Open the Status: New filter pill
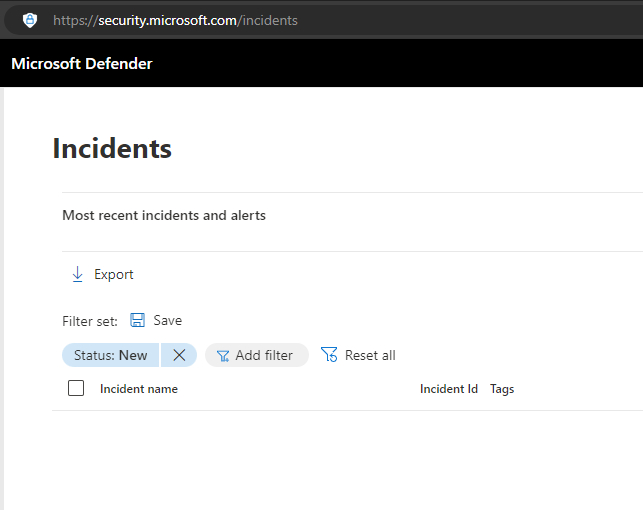The image size is (643, 510). pyautogui.click(x=110, y=355)
